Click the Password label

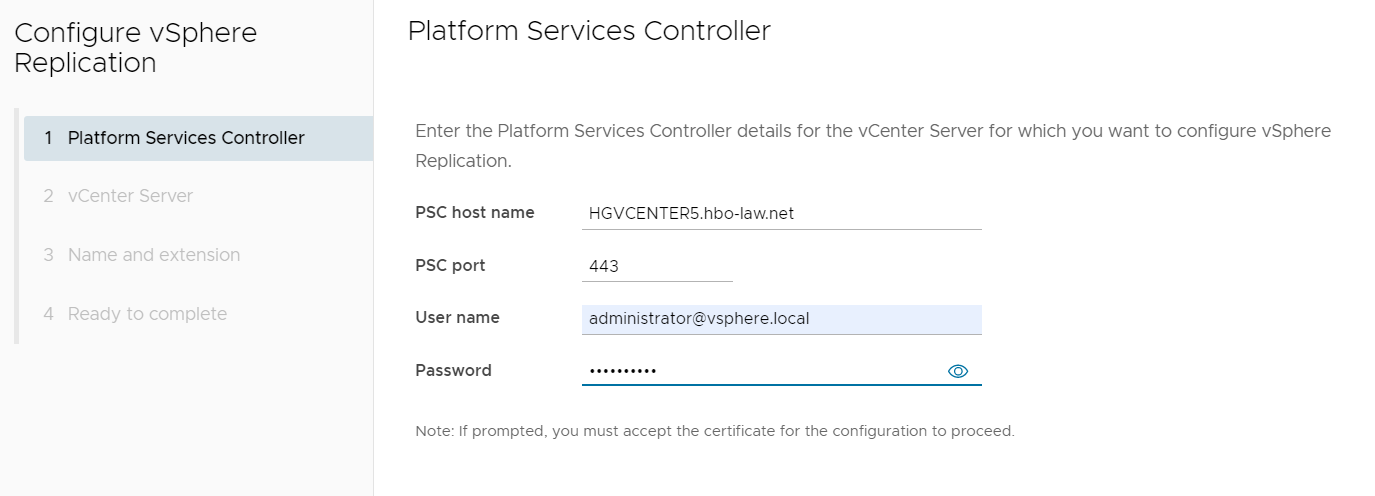[x=453, y=370]
